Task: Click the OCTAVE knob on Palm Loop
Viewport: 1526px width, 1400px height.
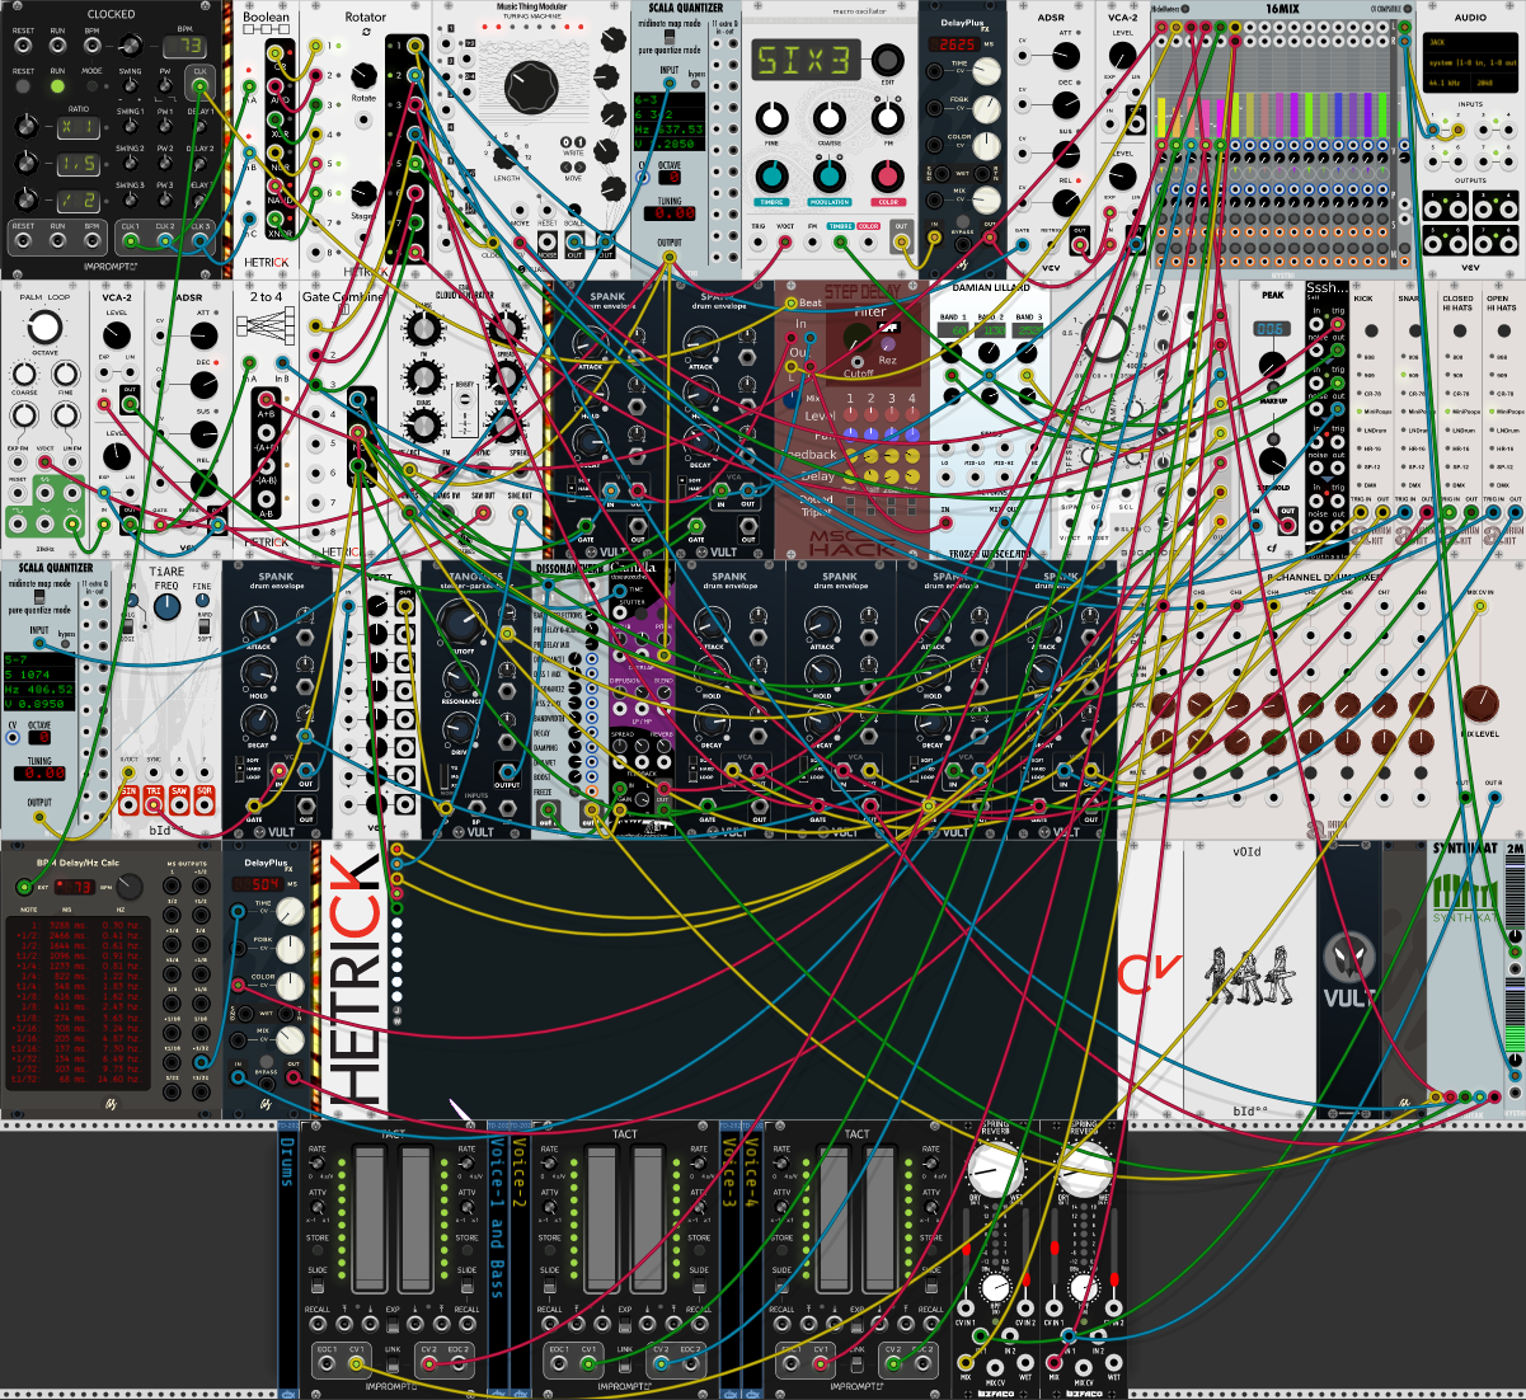Action: (43, 327)
